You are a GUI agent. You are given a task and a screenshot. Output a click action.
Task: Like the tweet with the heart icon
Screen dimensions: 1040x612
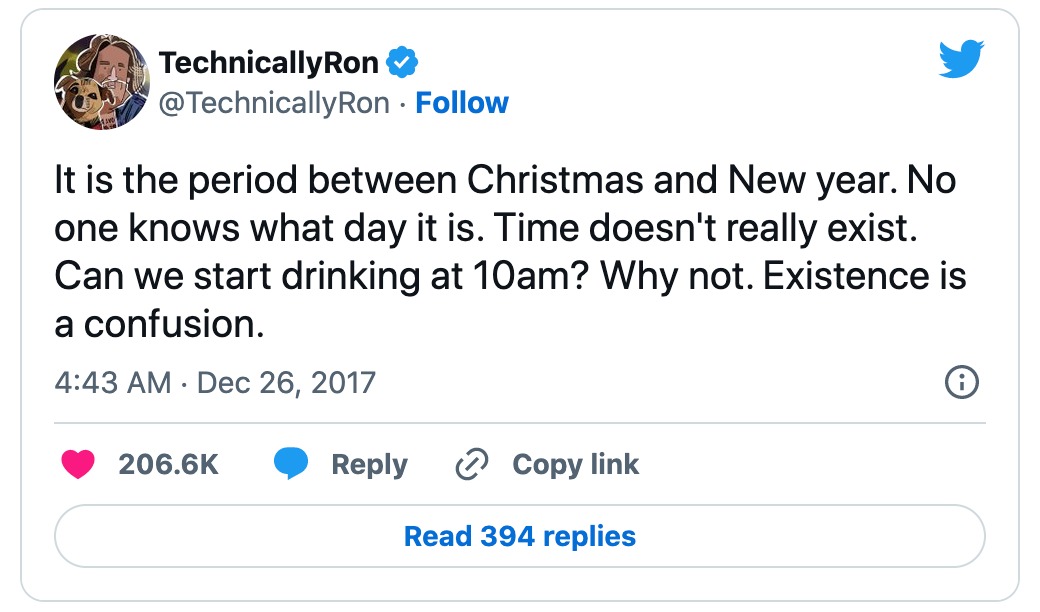(78, 464)
